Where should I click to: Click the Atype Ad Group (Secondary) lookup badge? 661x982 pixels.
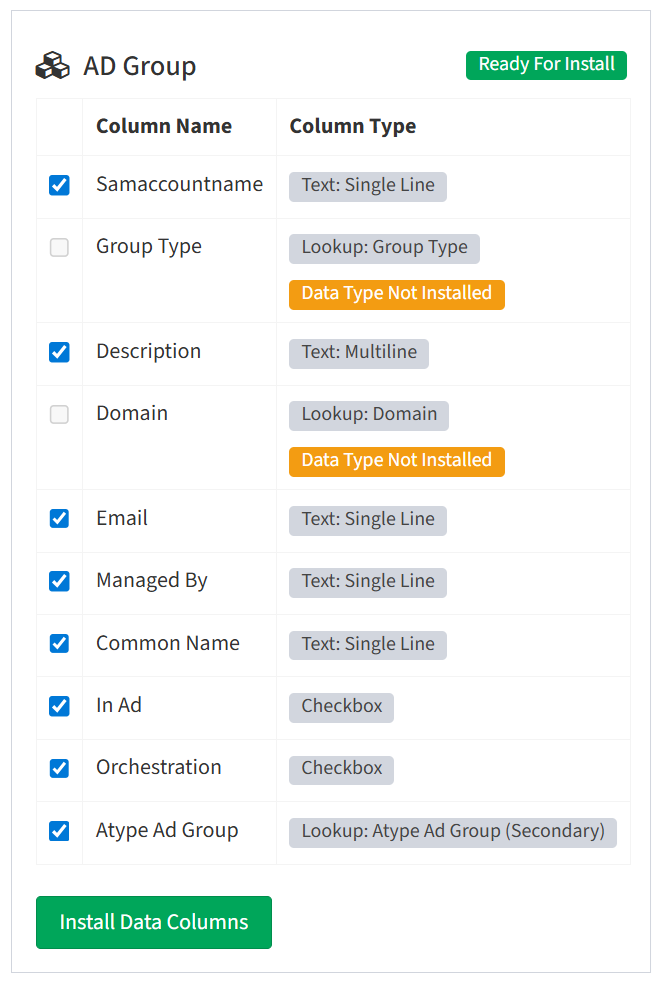point(453,832)
